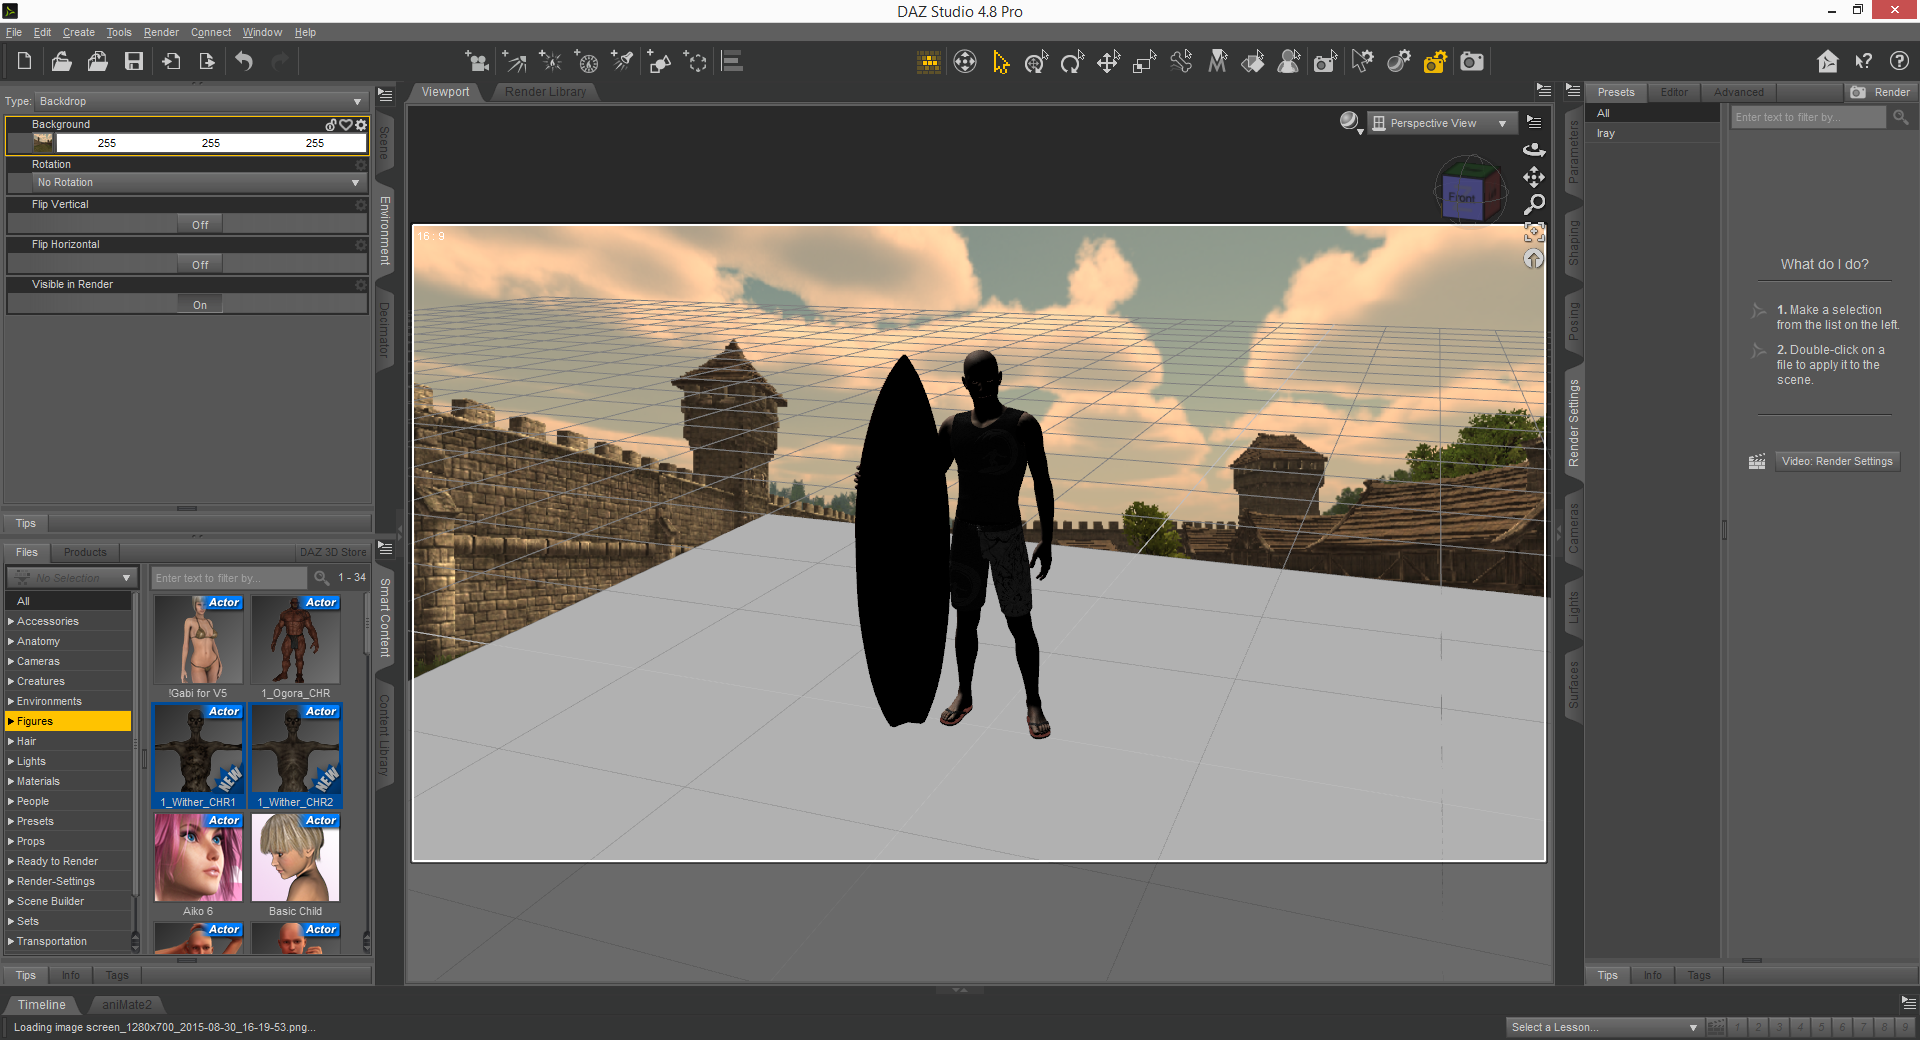Image resolution: width=1920 pixels, height=1040 pixels.
Task: Open the DAZ 3D Store link
Action: [x=333, y=552]
